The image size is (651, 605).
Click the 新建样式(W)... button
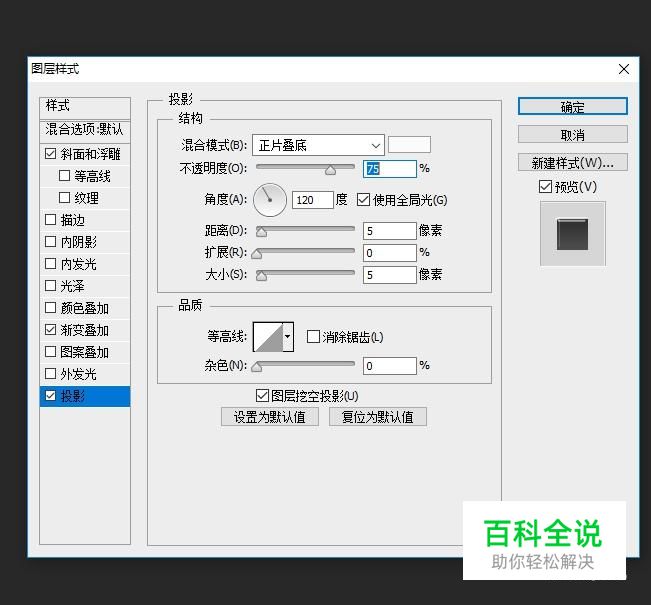(573, 162)
